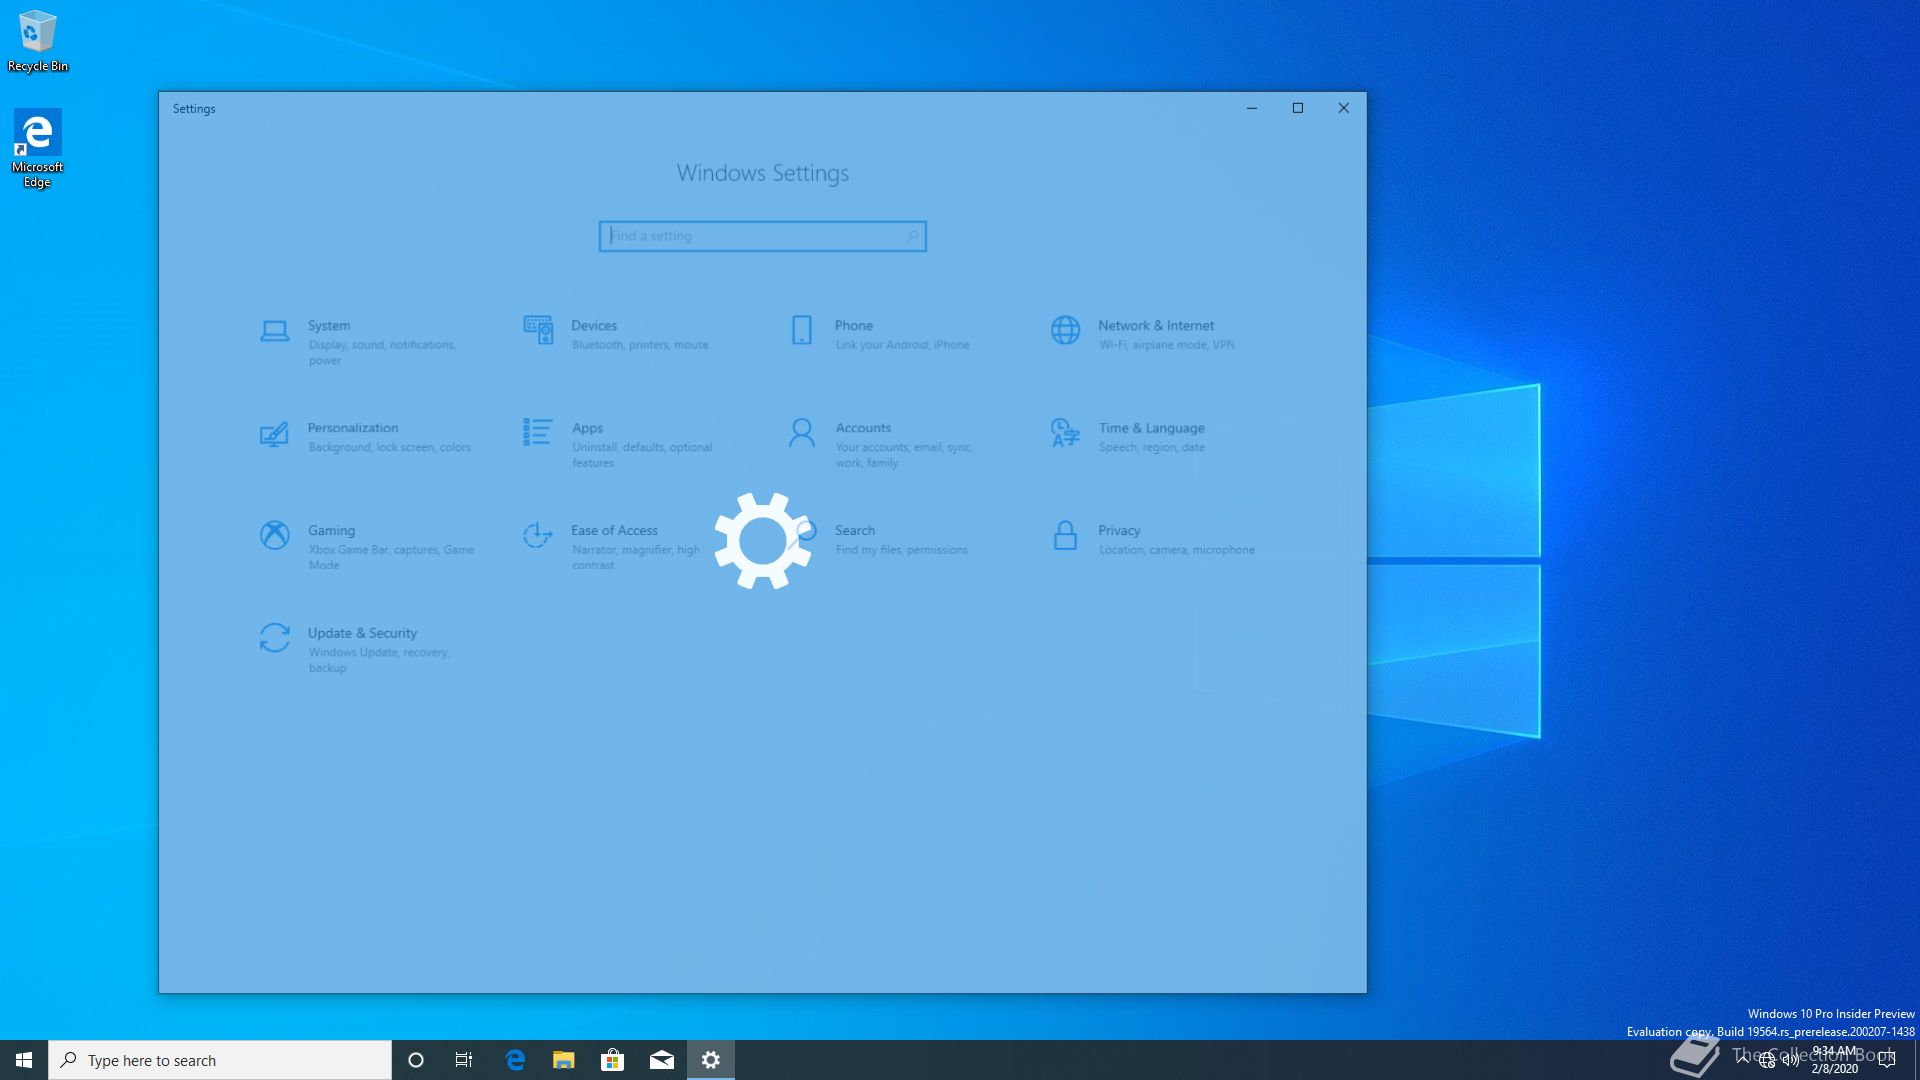
Task: Open the Network & Internet globe icon
Action: click(1065, 330)
